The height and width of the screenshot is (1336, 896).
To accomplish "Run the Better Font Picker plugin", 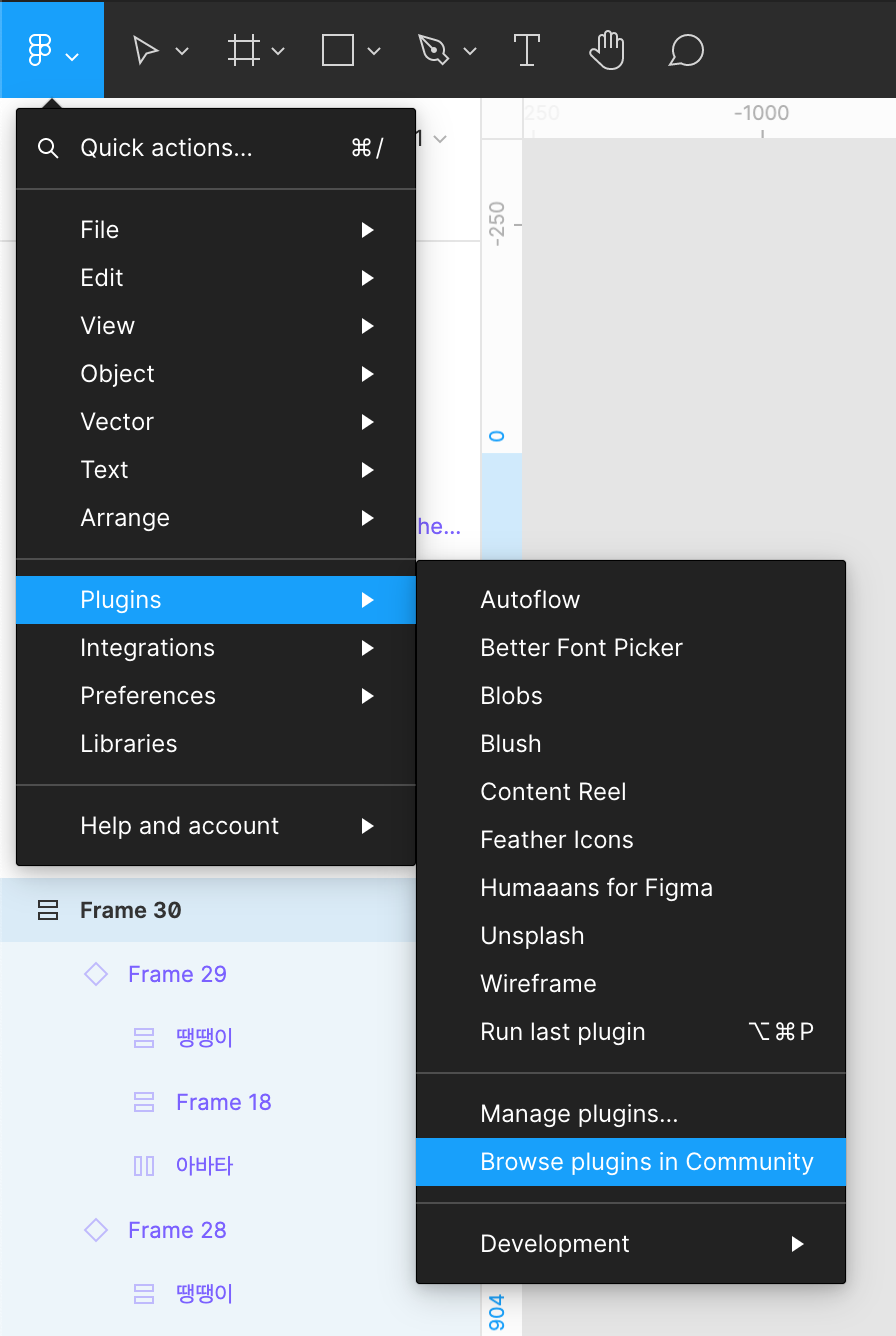I will [631, 648].
